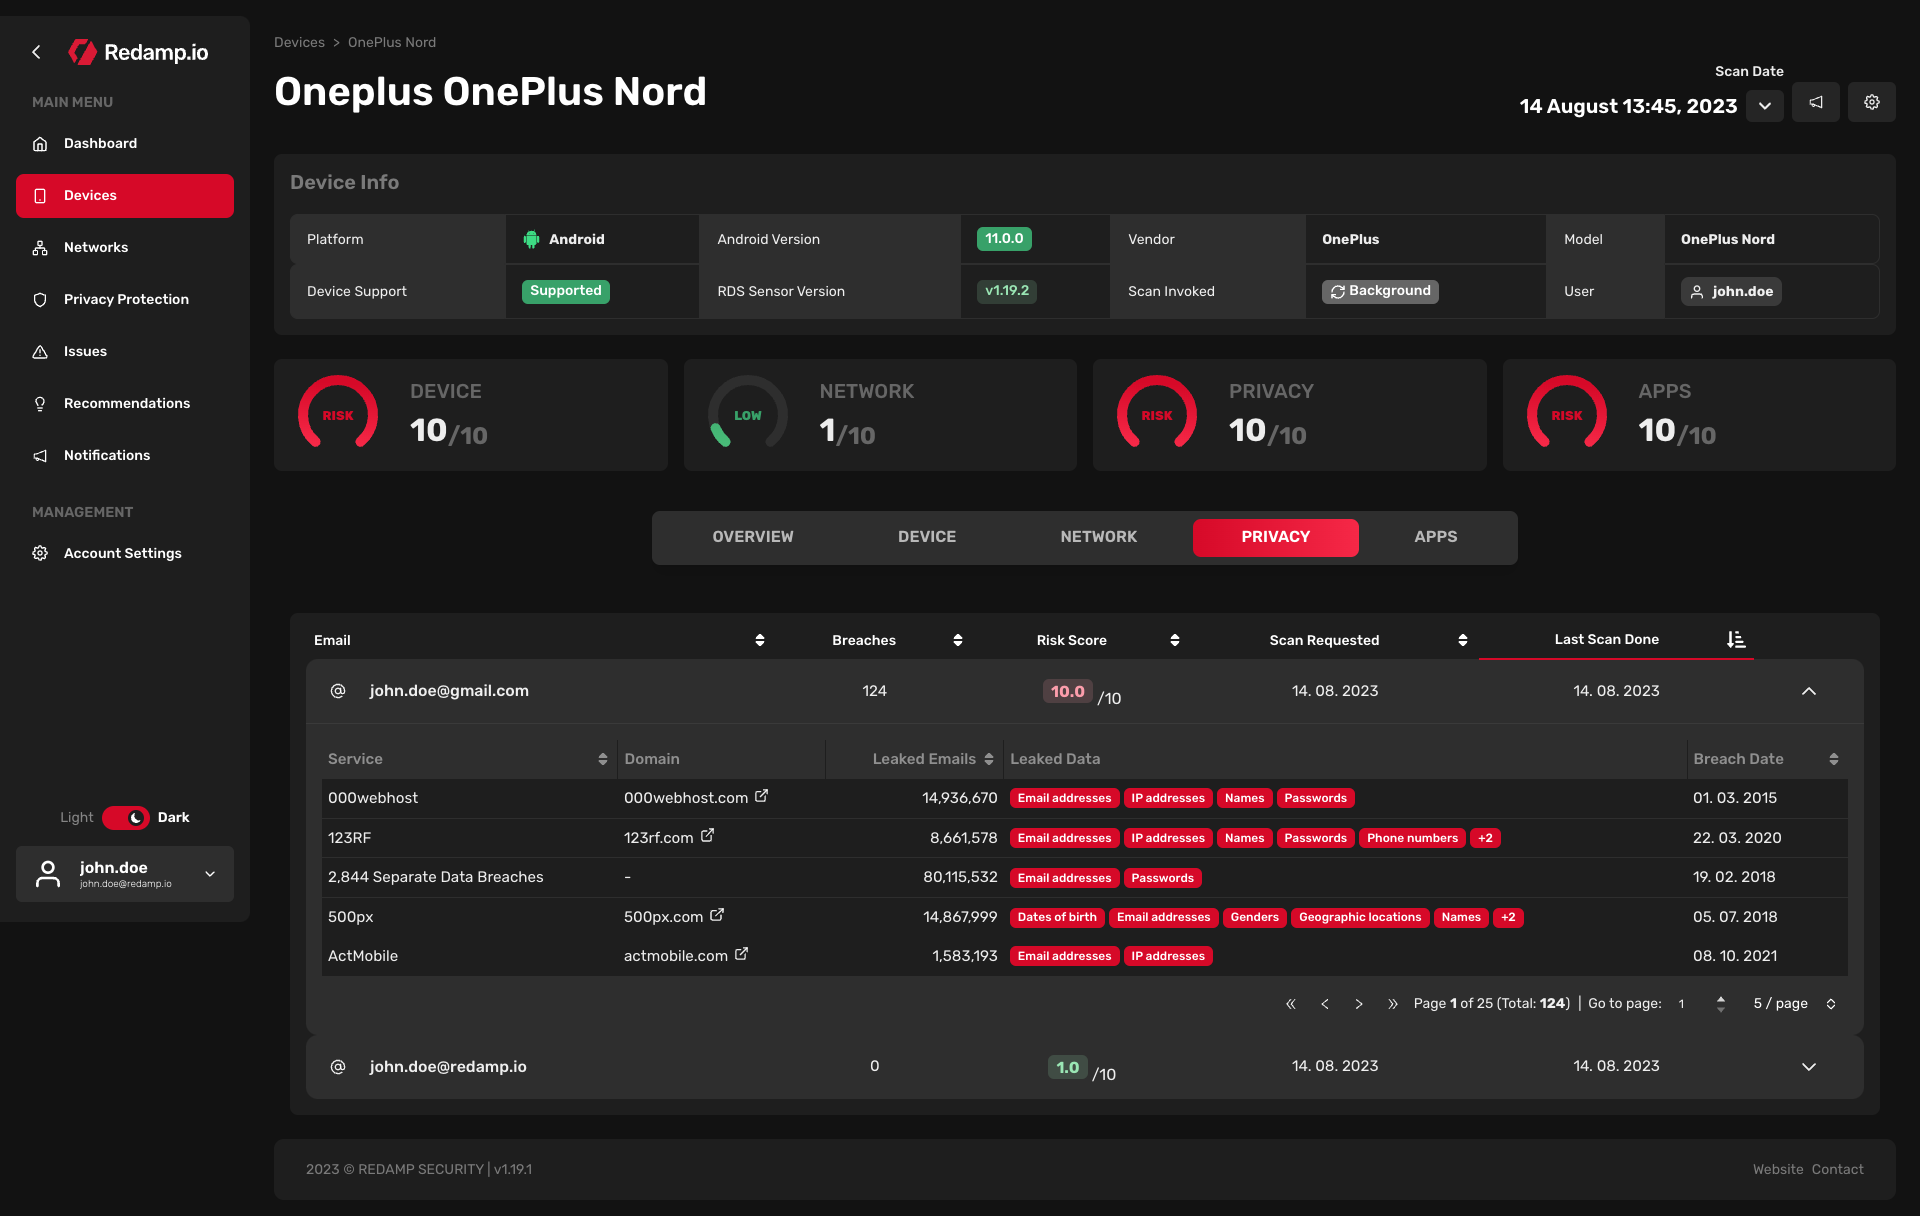Expand john.doe user account menu
This screenshot has width=1920, height=1217.
(125, 874)
